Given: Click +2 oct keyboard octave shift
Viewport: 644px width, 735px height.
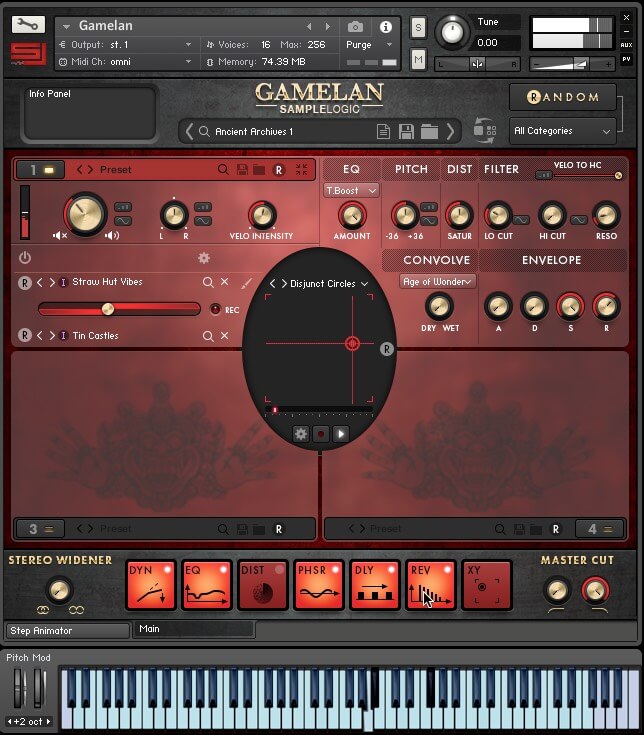Looking at the screenshot, I should tap(29, 722).
